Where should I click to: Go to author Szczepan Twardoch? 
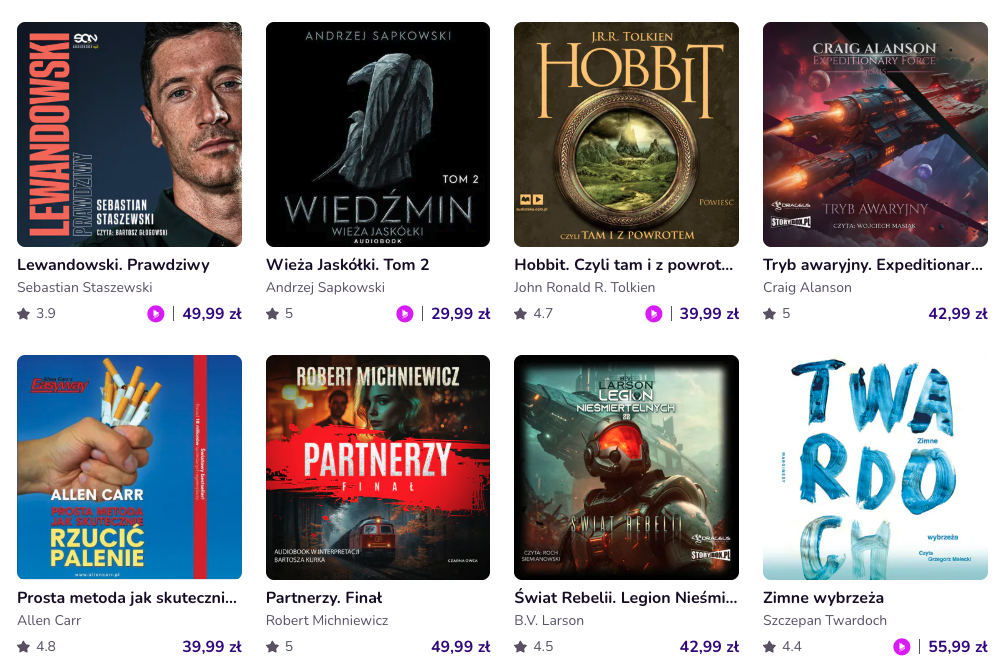click(825, 621)
